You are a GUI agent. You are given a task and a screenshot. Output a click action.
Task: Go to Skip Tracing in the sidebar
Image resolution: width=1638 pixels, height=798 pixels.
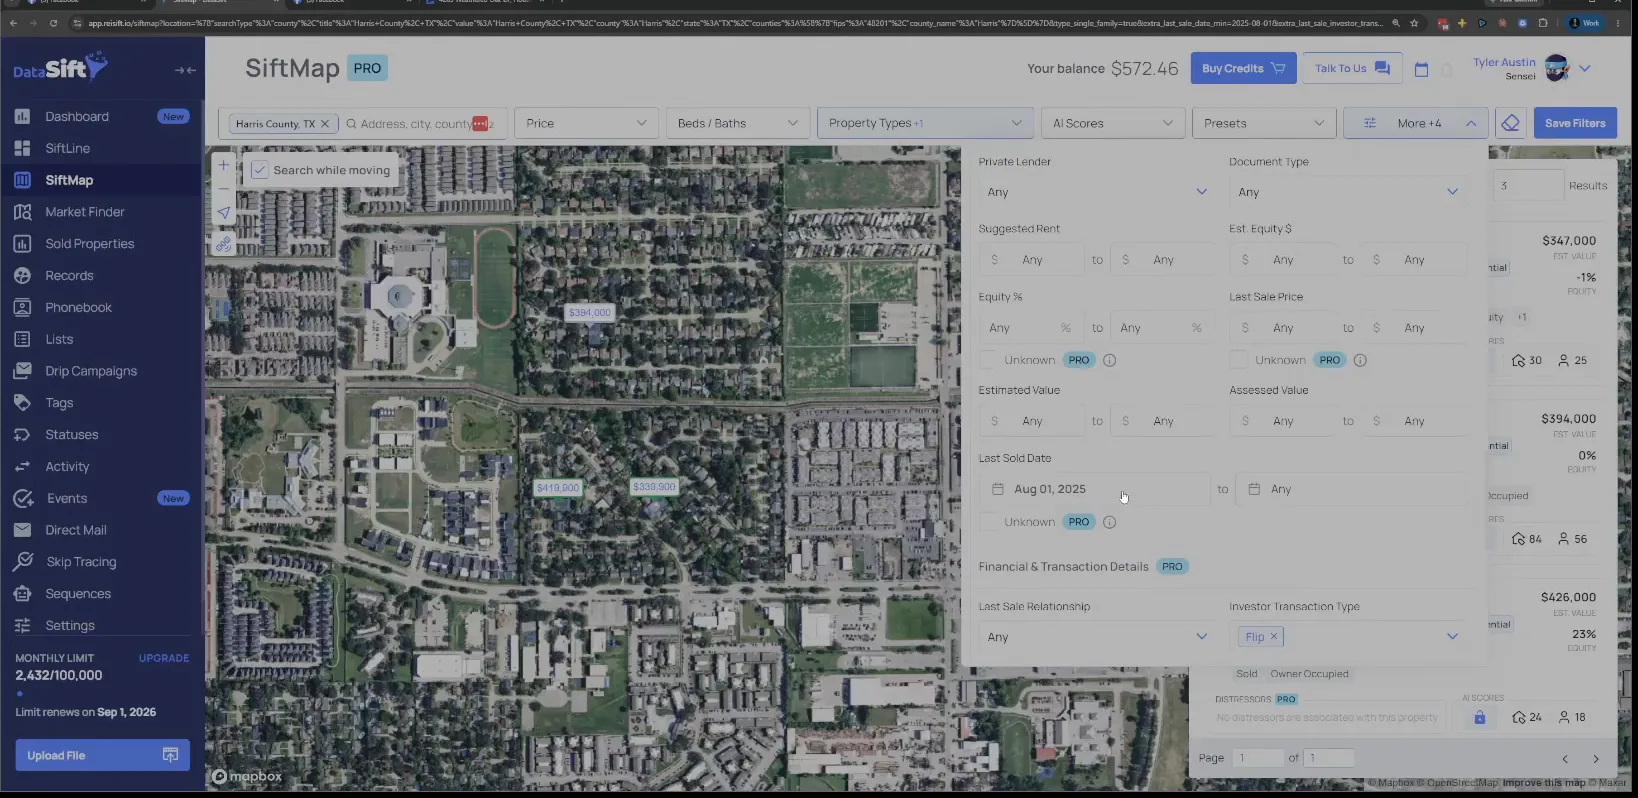[81, 562]
